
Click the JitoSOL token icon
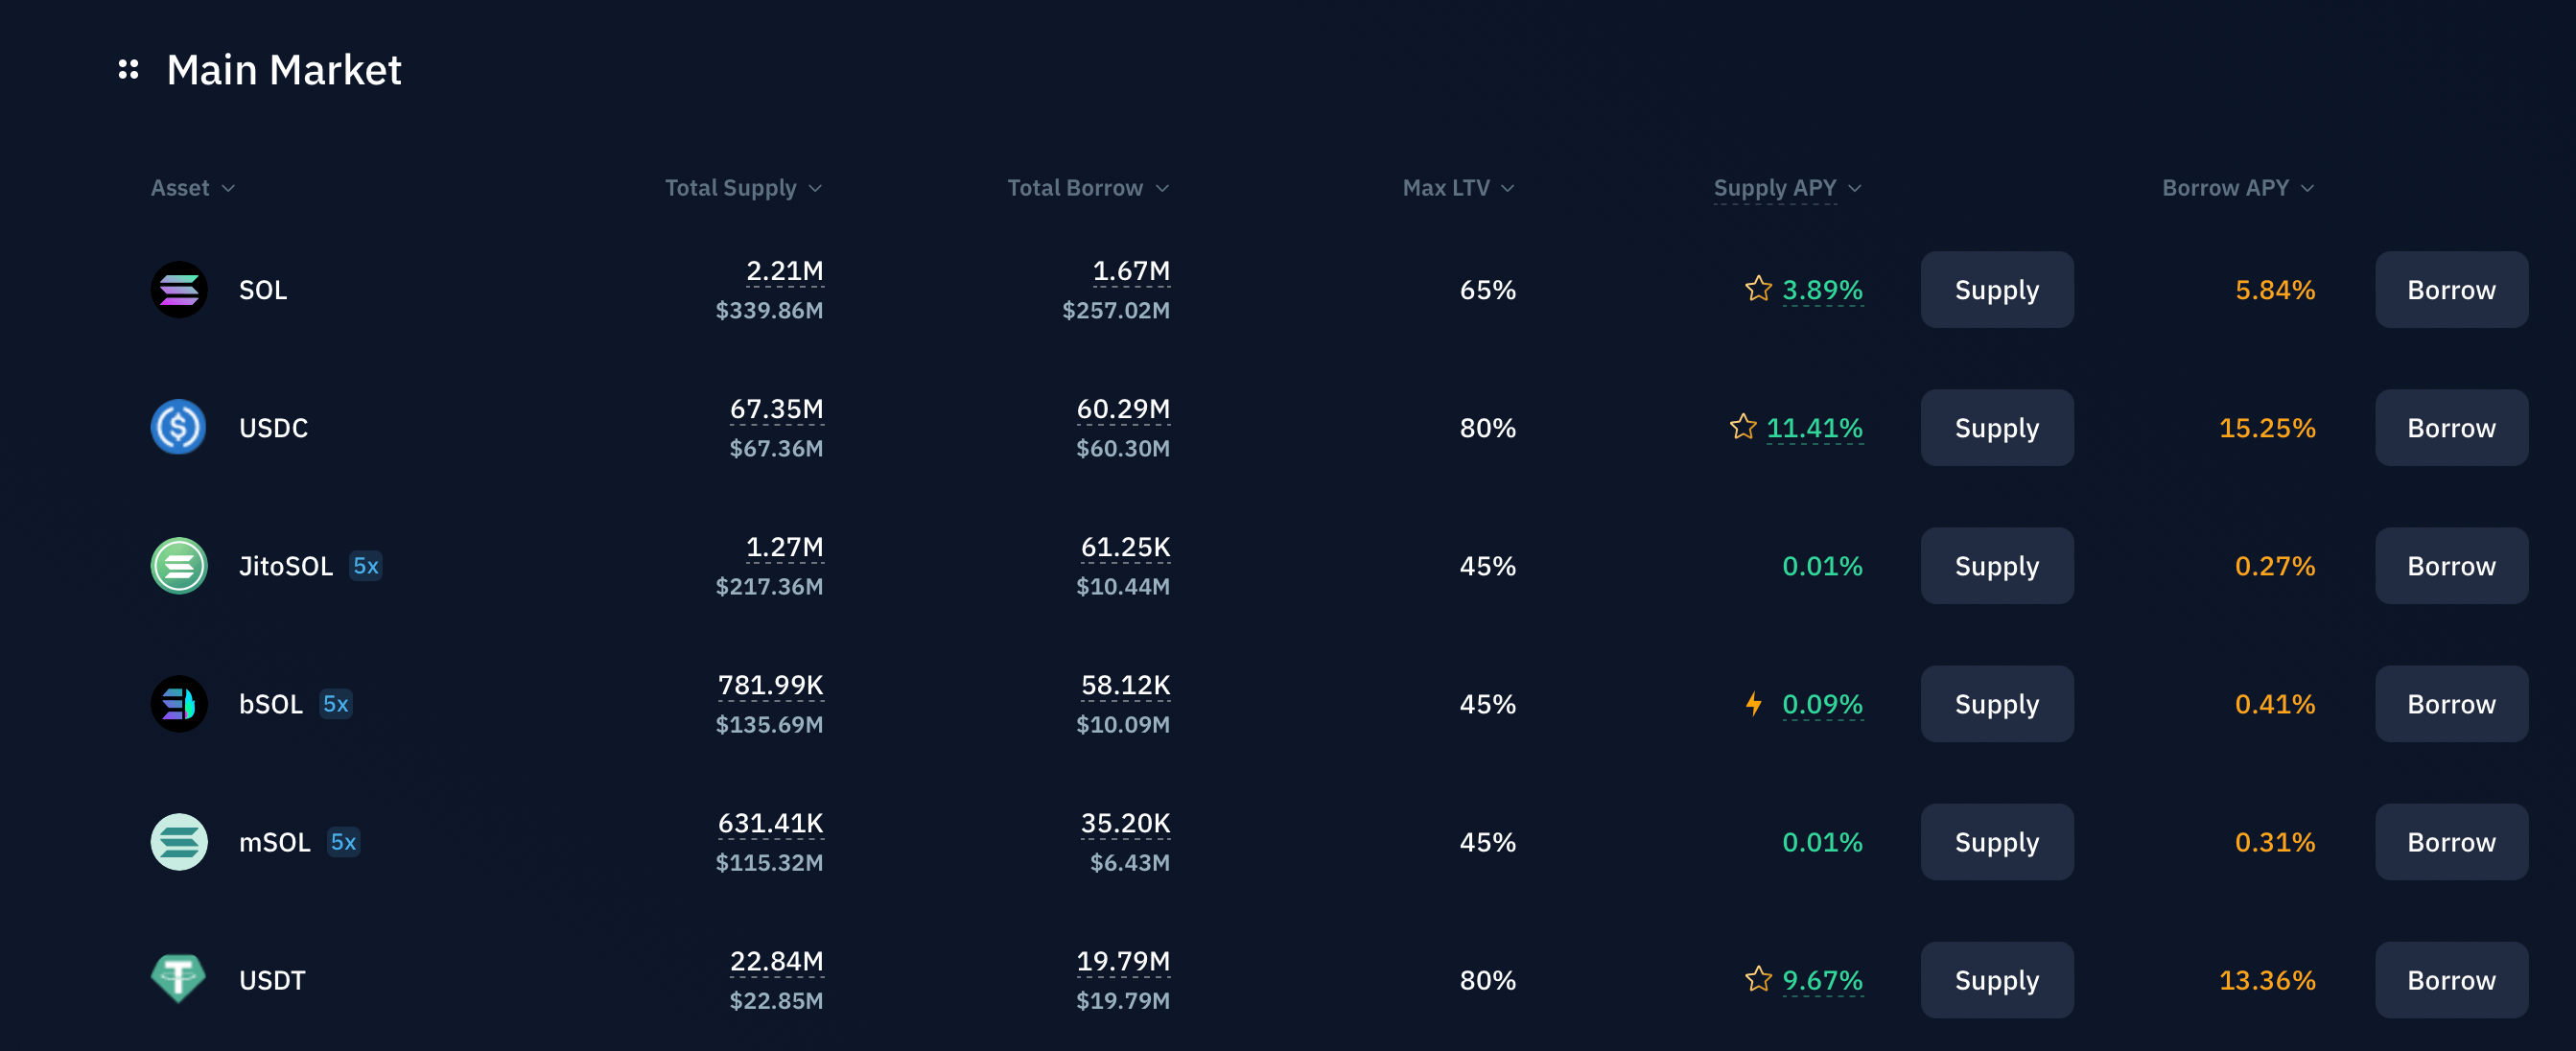point(179,566)
